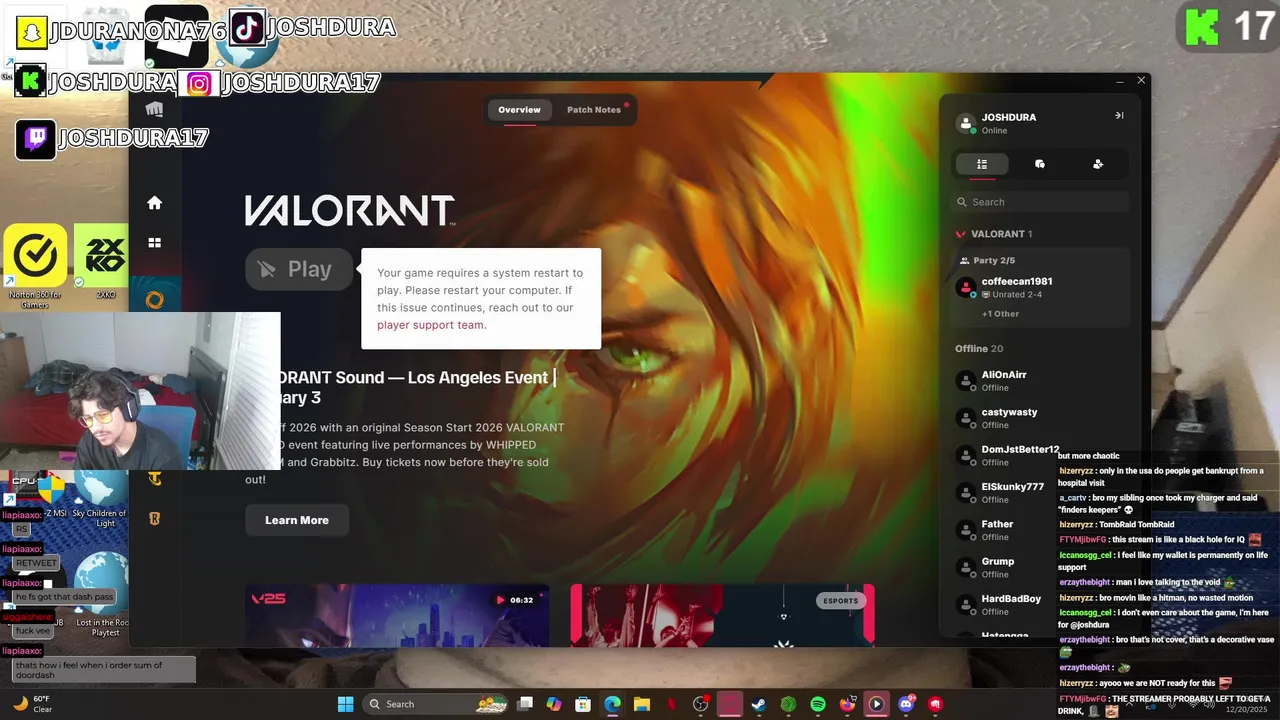This screenshot has width=1280, height=720.
Task: Switch to the Patch Notes tab
Action: [x=594, y=110]
